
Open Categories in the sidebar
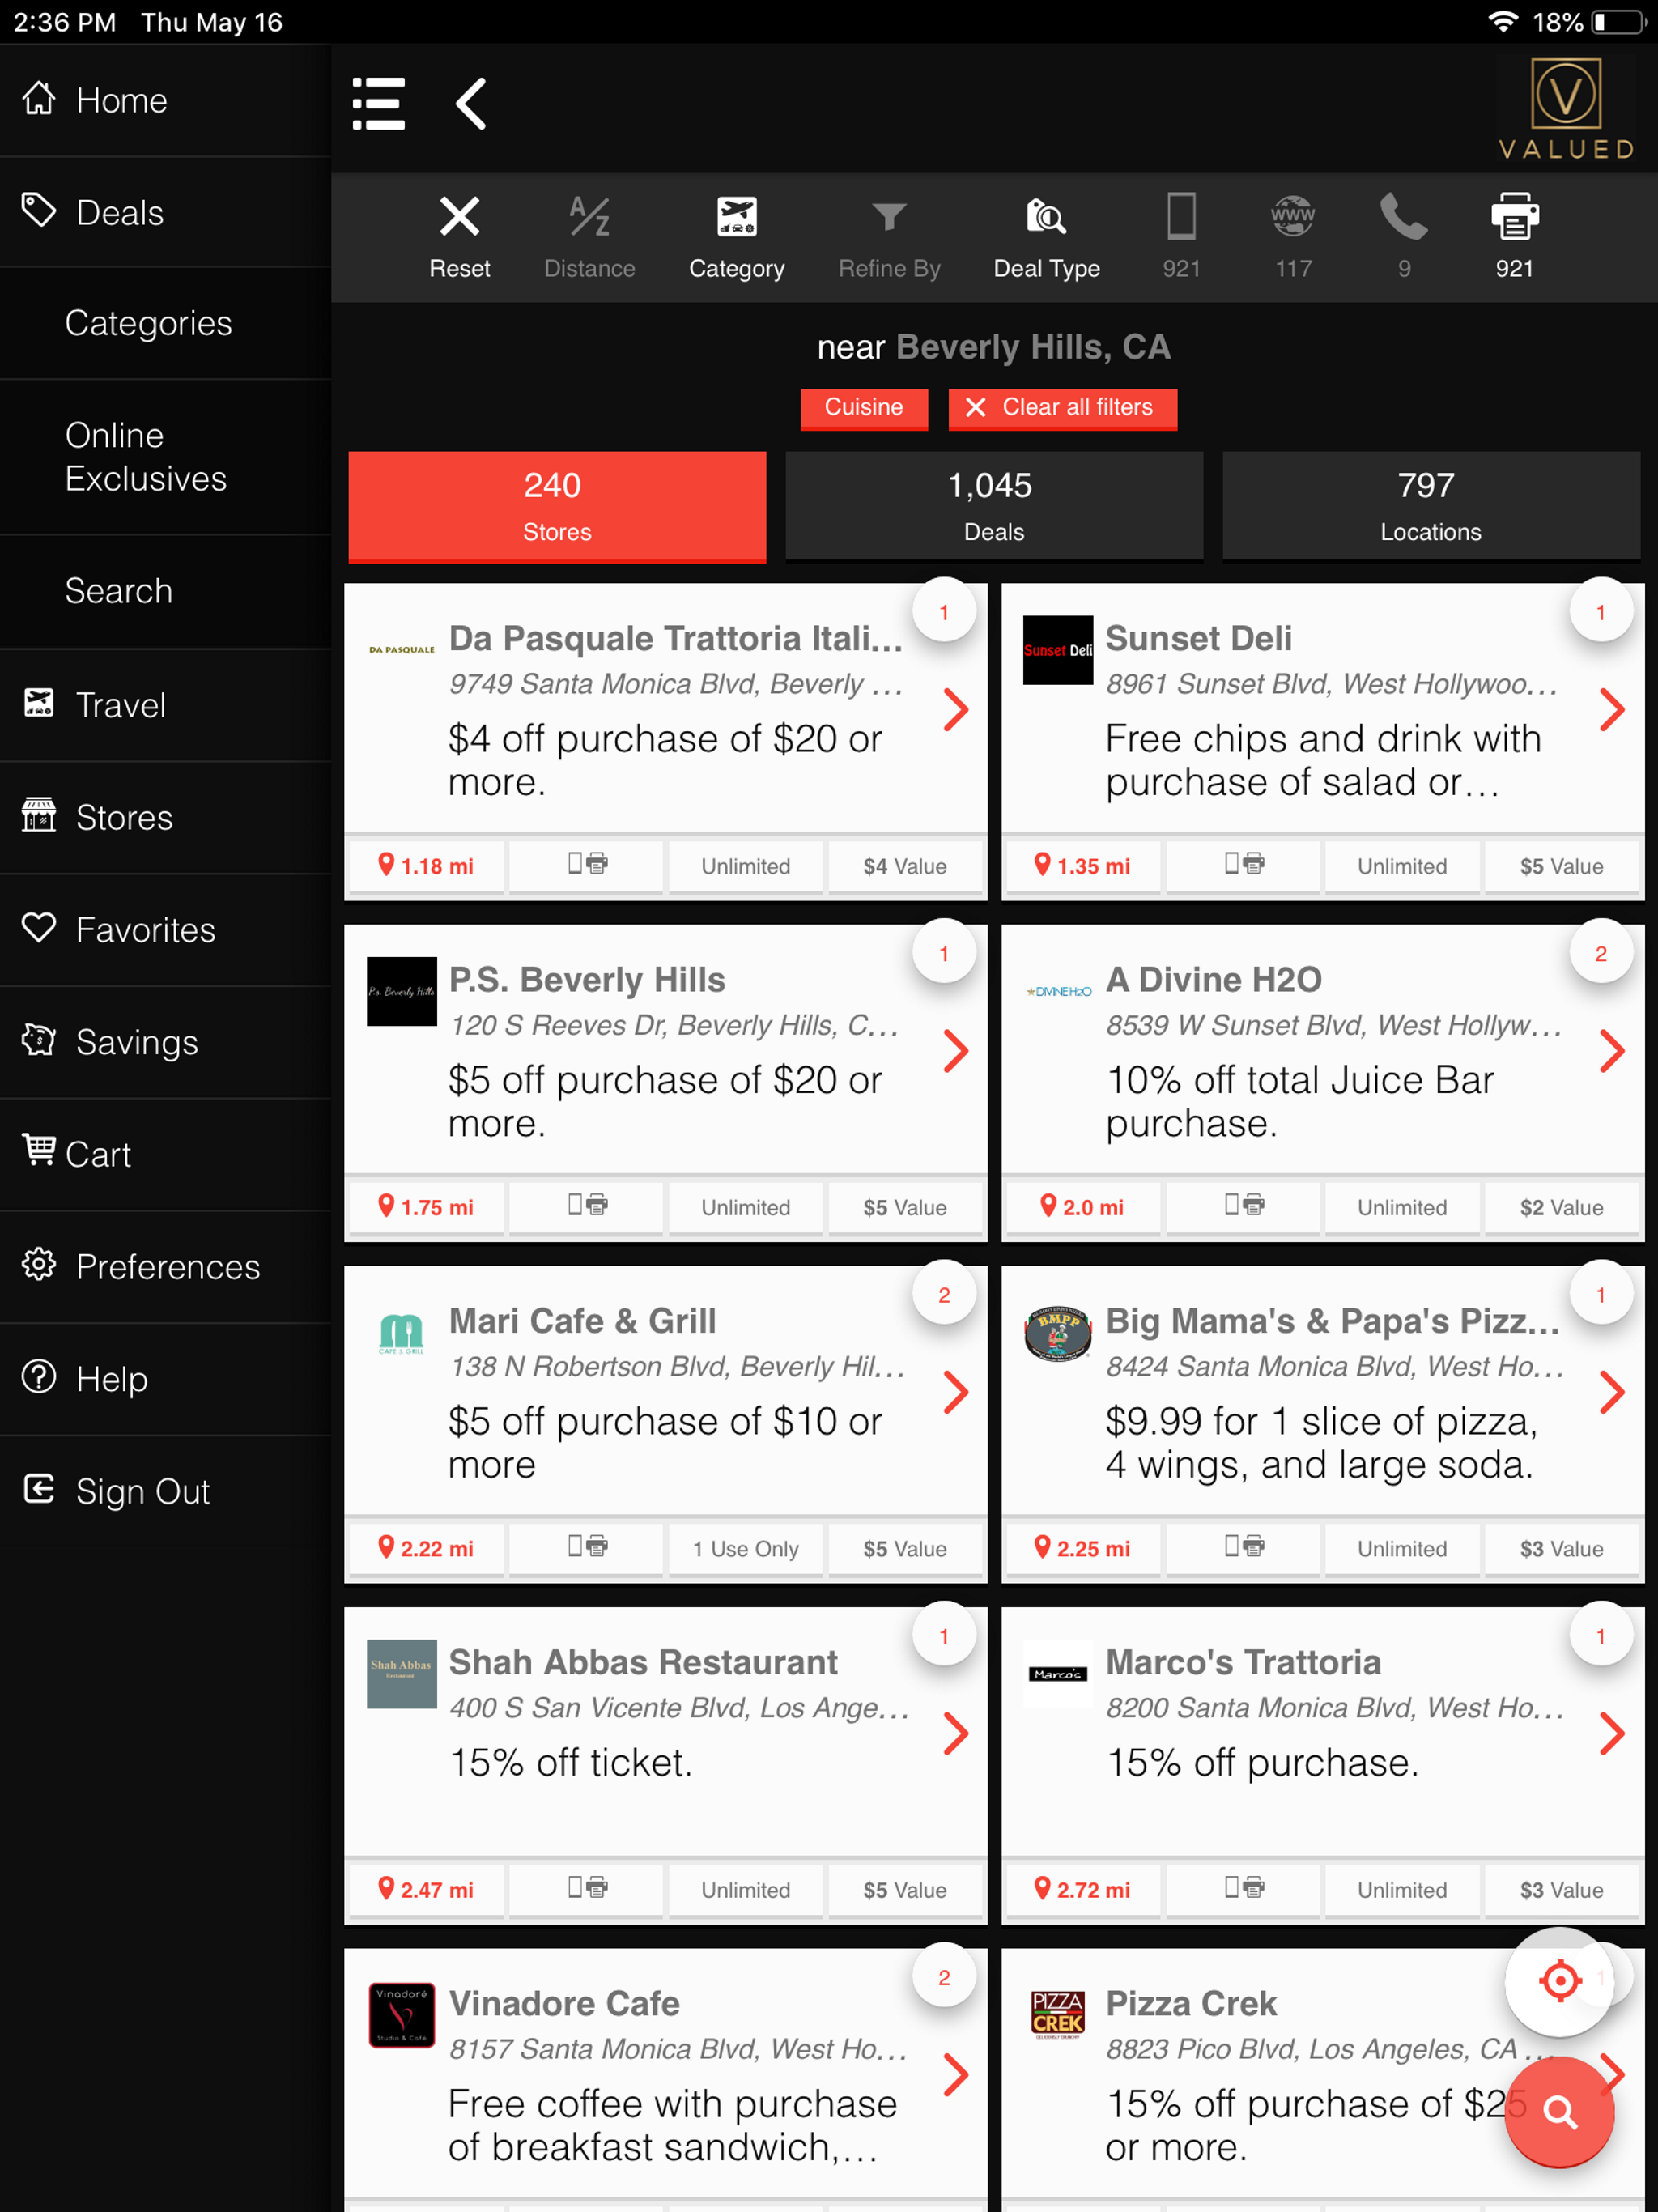point(165,323)
